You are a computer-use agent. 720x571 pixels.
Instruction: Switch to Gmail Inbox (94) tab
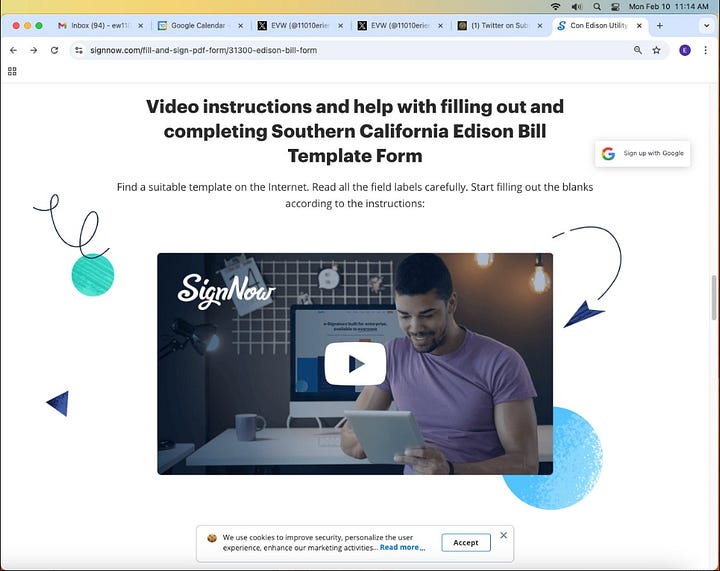coord(100,26)
